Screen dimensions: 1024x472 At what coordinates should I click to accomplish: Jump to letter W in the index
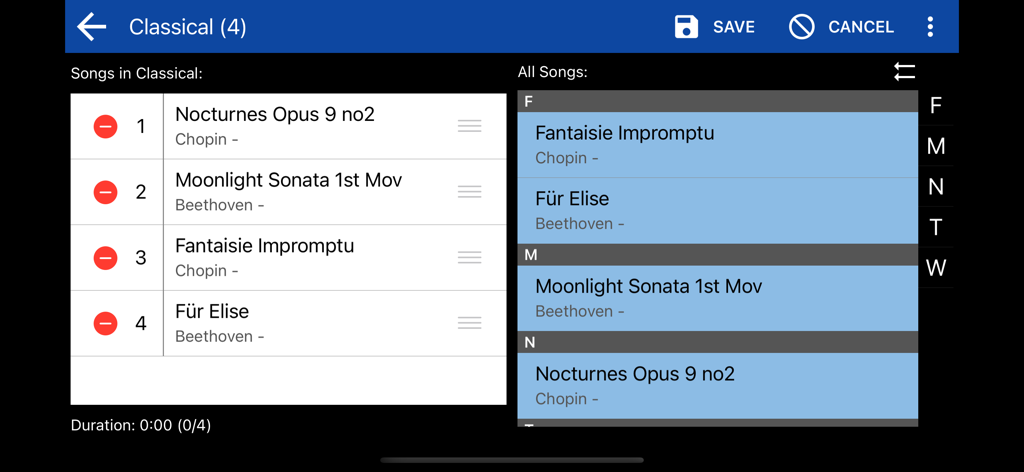coord(936,268)
